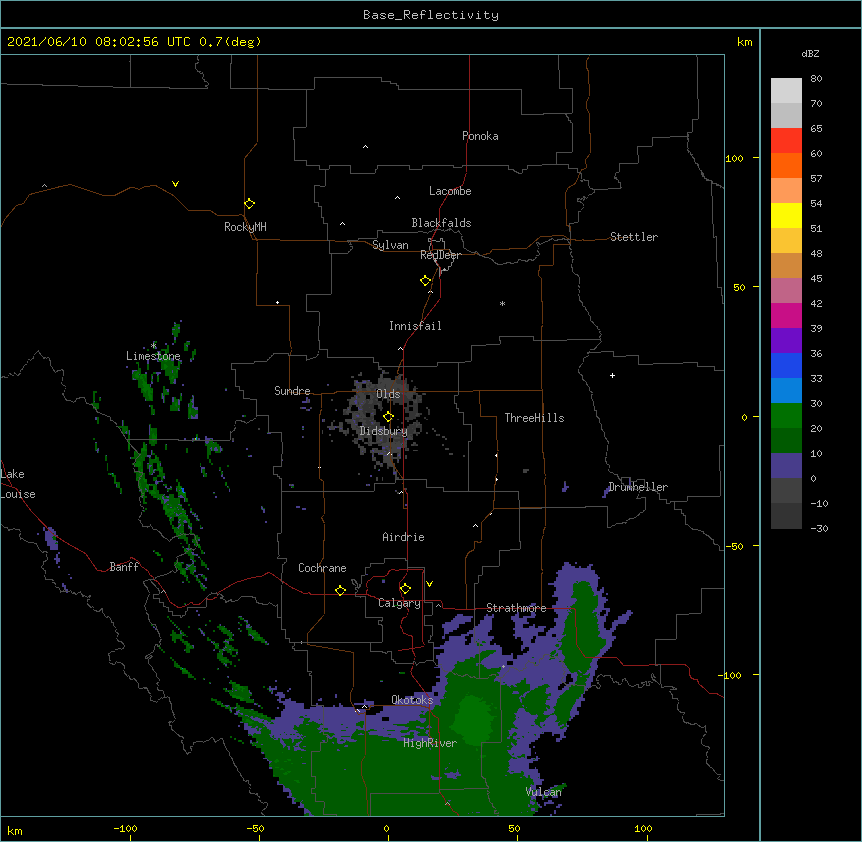This screenshot has width=862, height=842.
Task: Click the Banff town label
Action: [x=124, y=567]
